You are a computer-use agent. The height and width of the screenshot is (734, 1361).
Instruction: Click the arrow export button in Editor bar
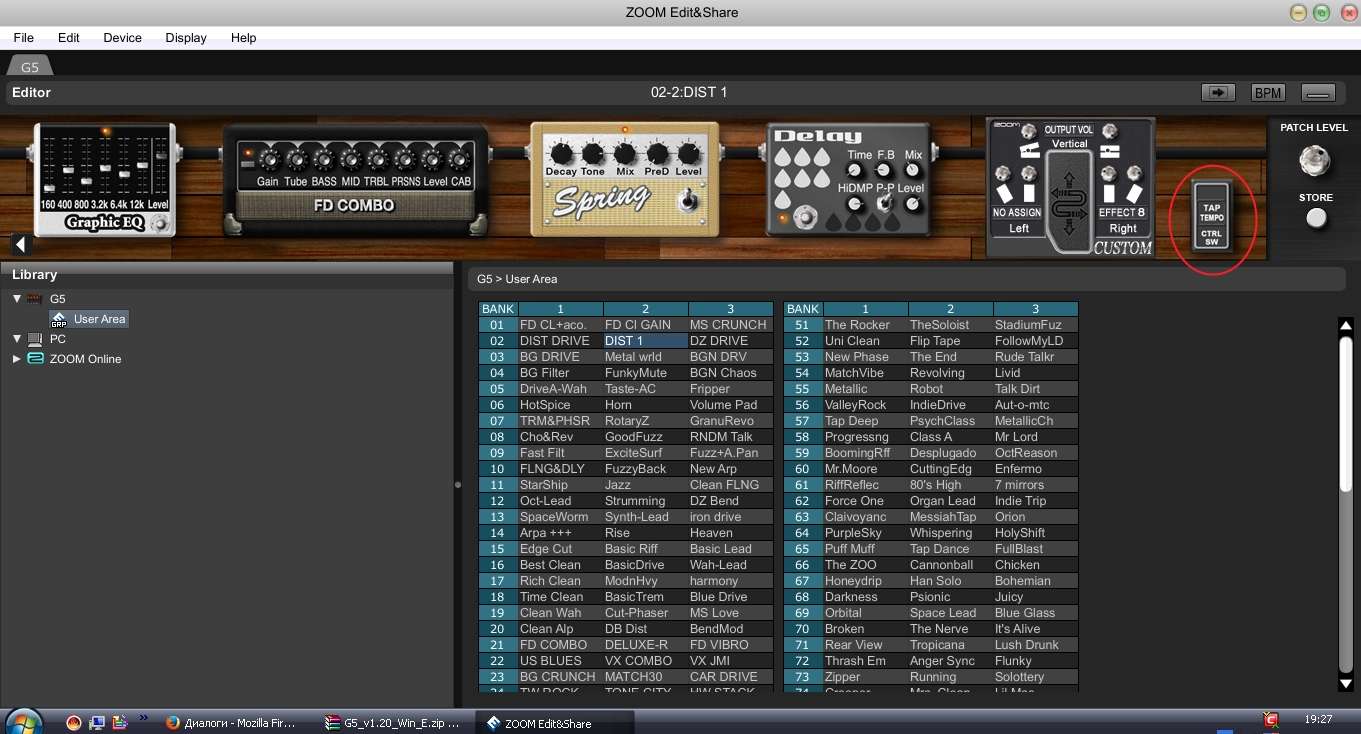coord(1218,92)
